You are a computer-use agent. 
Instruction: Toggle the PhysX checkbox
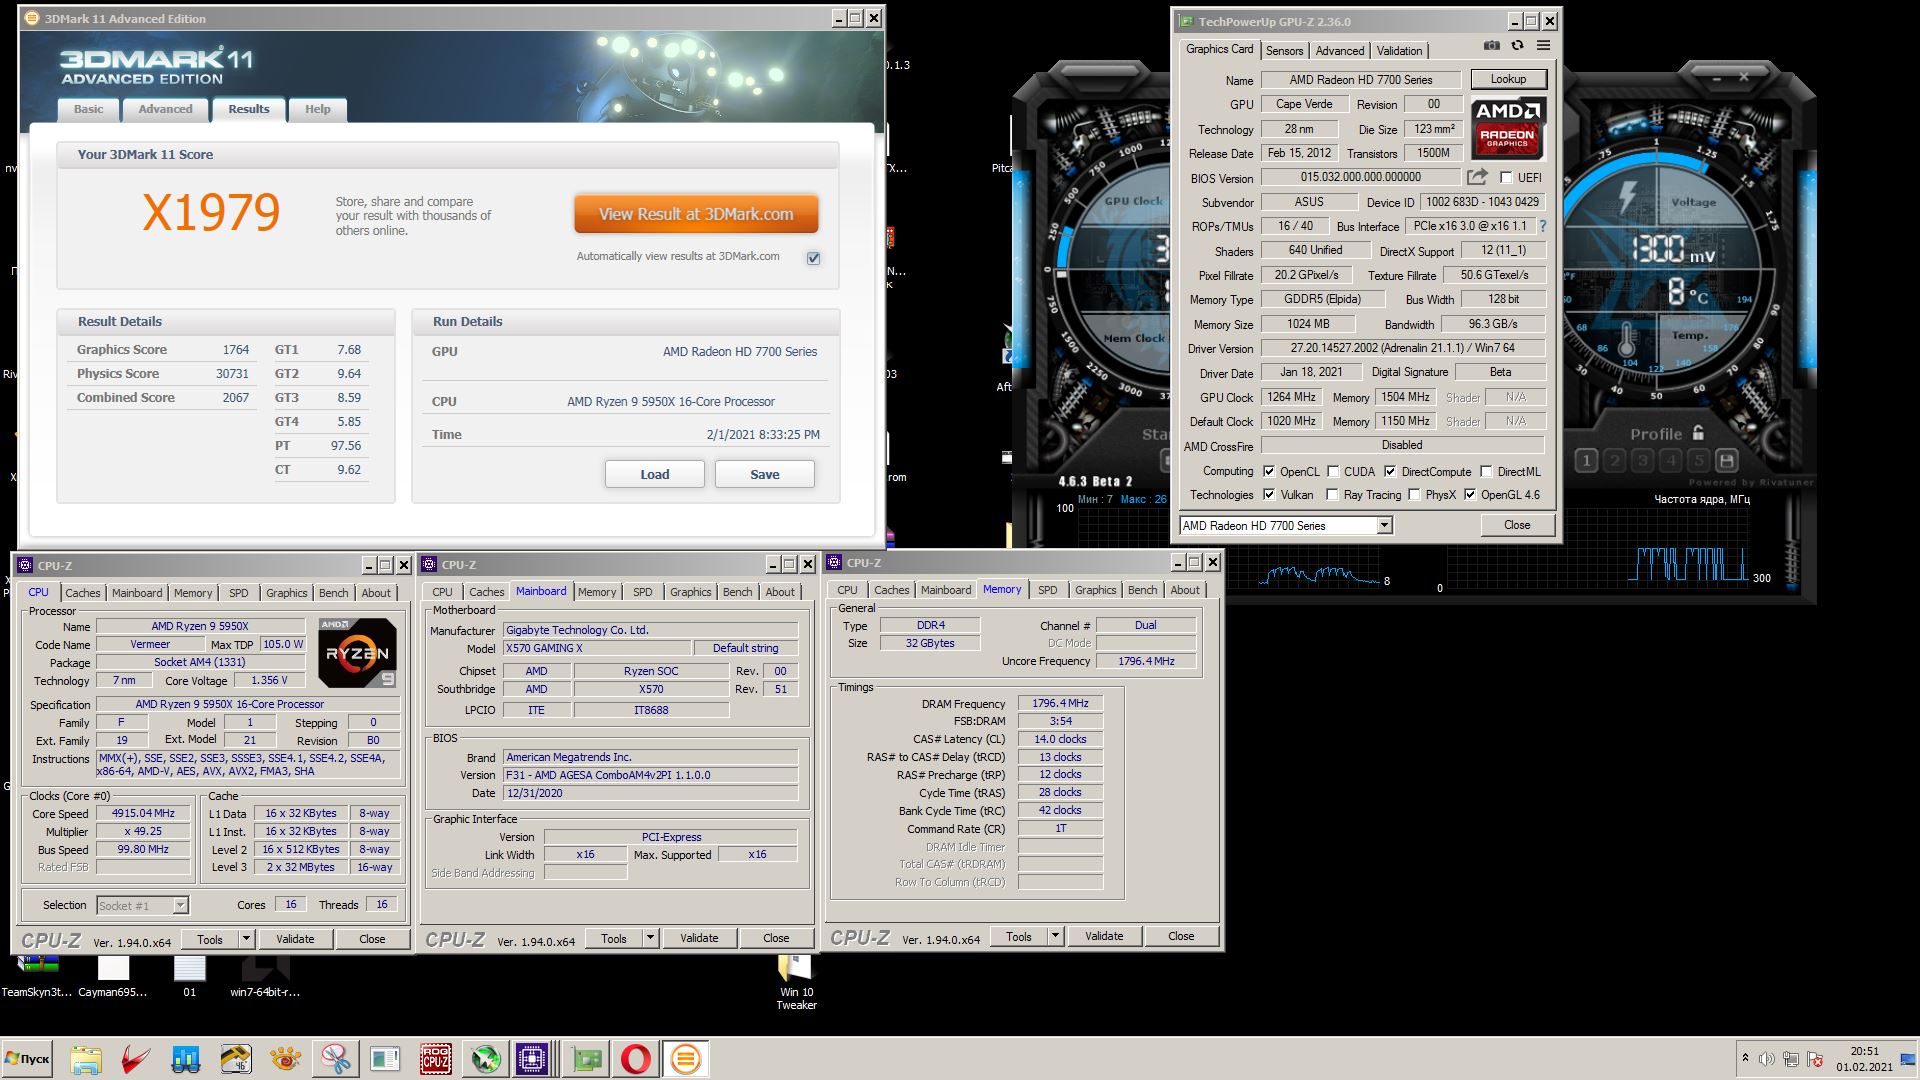pos(1414,495)
